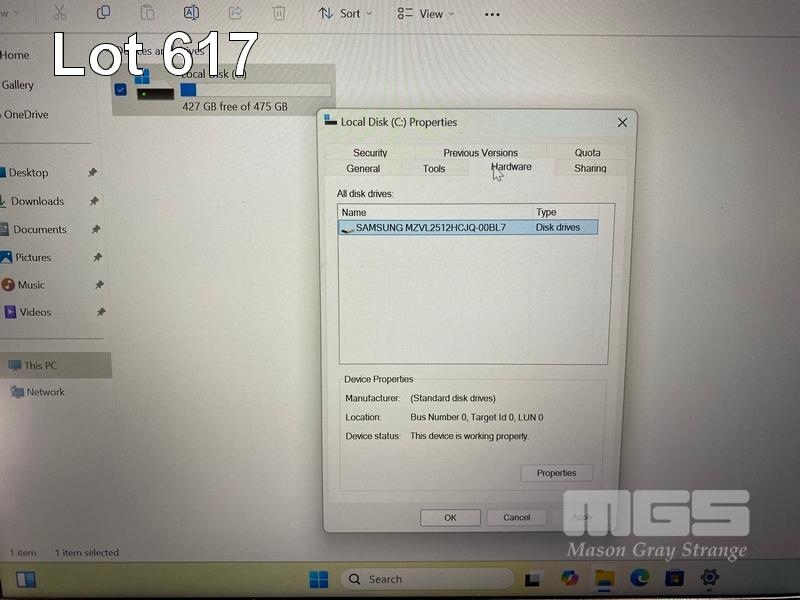Open the Pictures quick access folder
Image resolution: width=800 pixels, height=600 pixels.
(26, 257)
